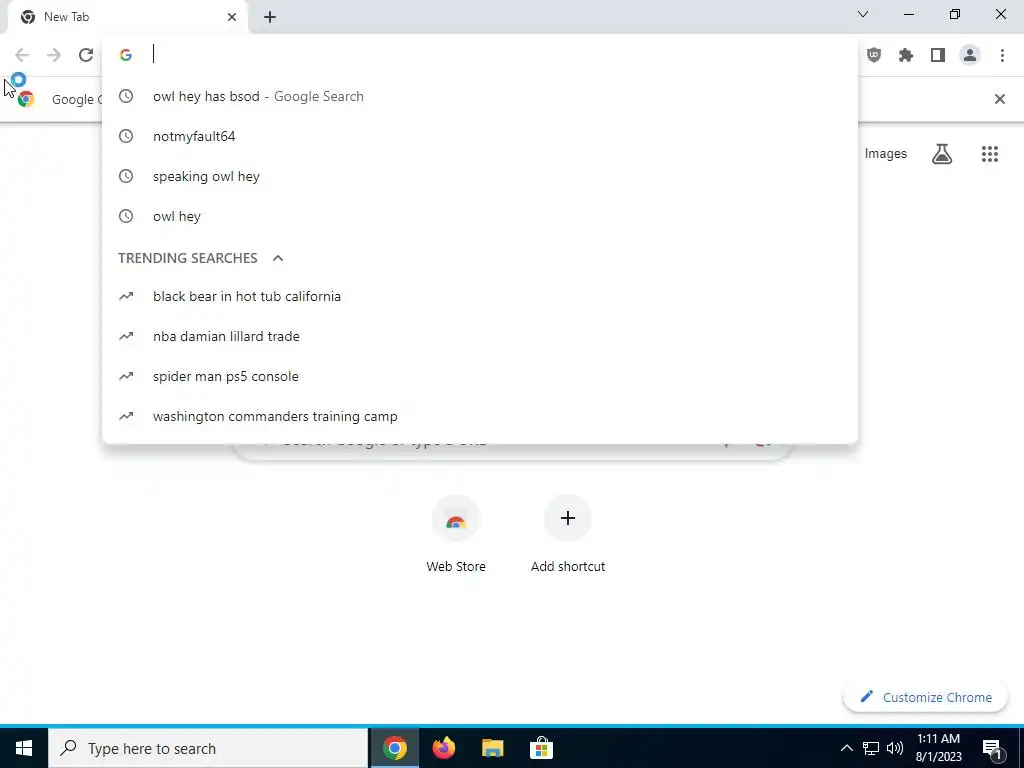This screenshot has height=768, width=1024.
Task: Open the taskbar clock and date
Action: [938, 748]
